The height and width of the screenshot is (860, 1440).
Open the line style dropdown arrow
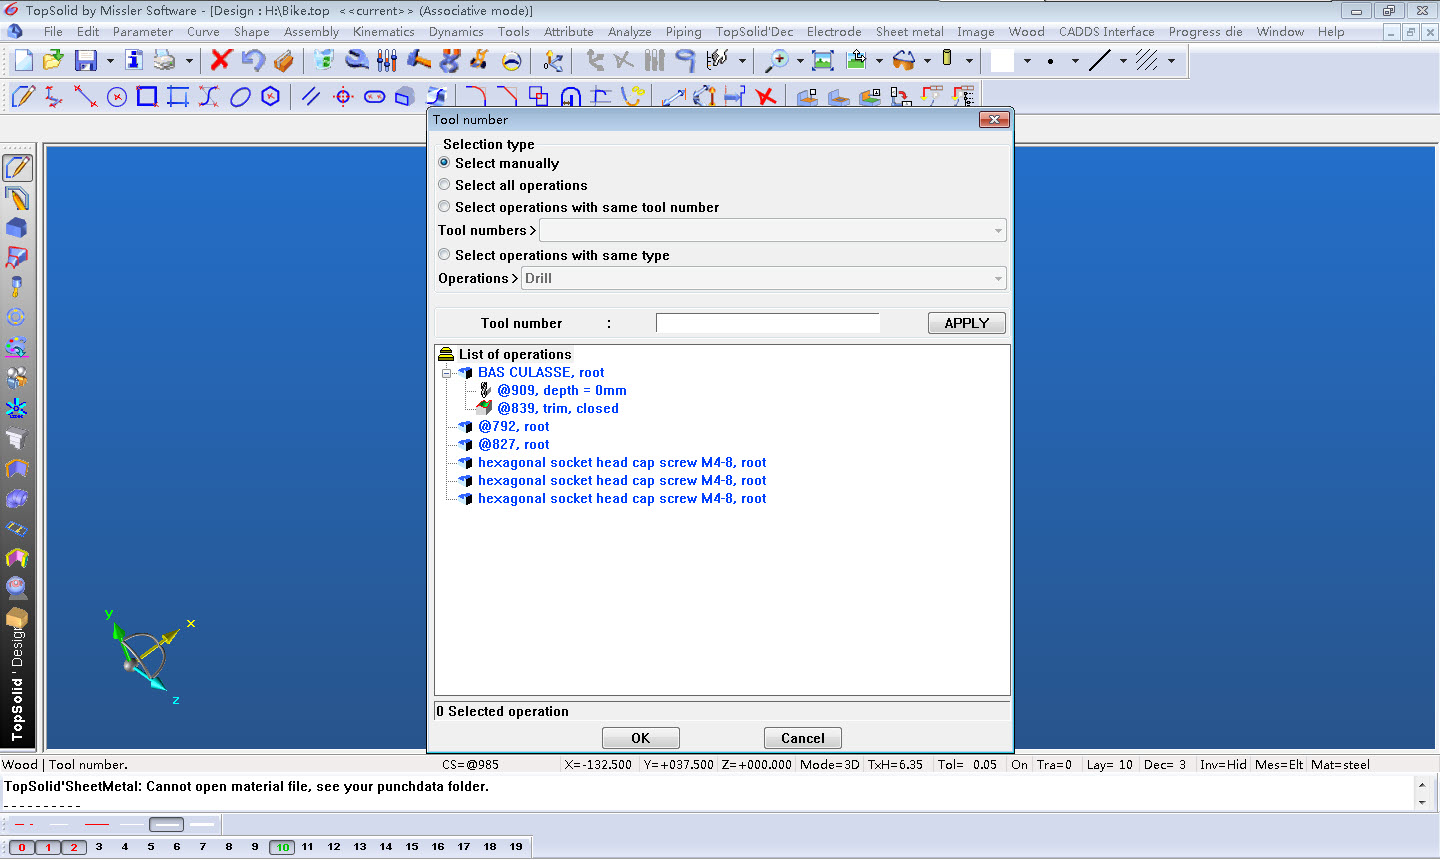tap(1123, 61)
